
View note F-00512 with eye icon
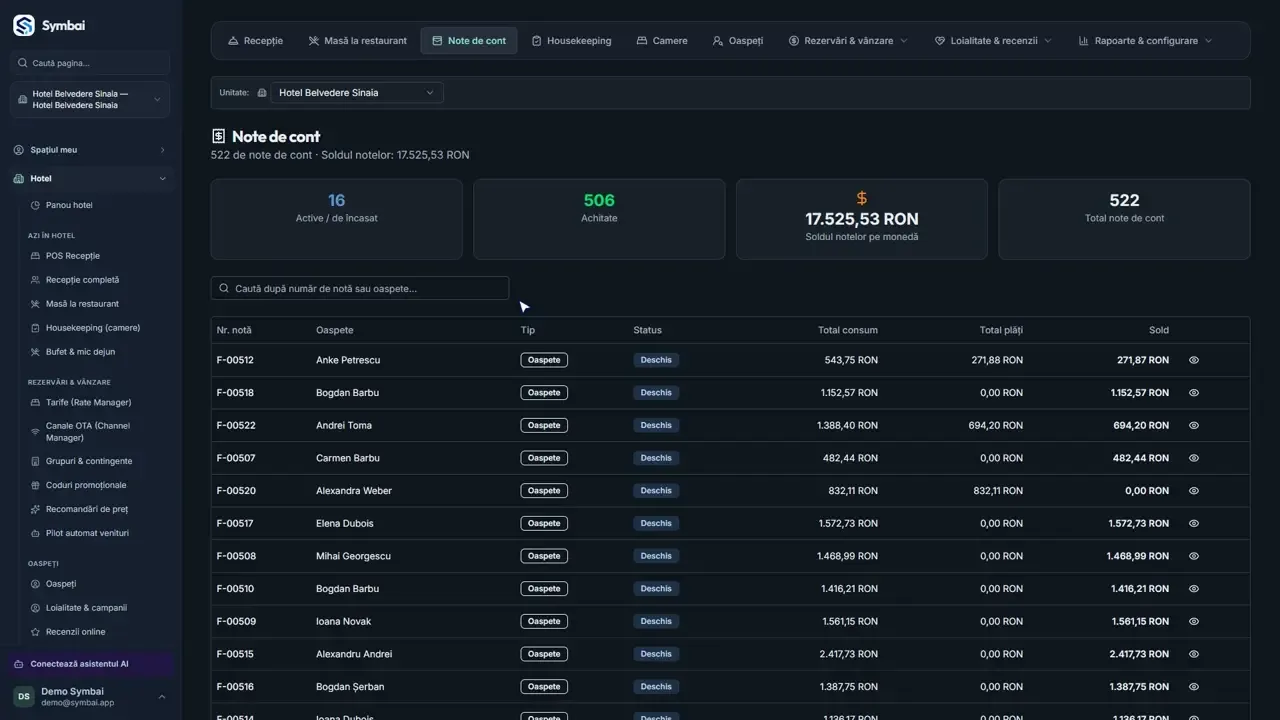(x=1194, y=360)
